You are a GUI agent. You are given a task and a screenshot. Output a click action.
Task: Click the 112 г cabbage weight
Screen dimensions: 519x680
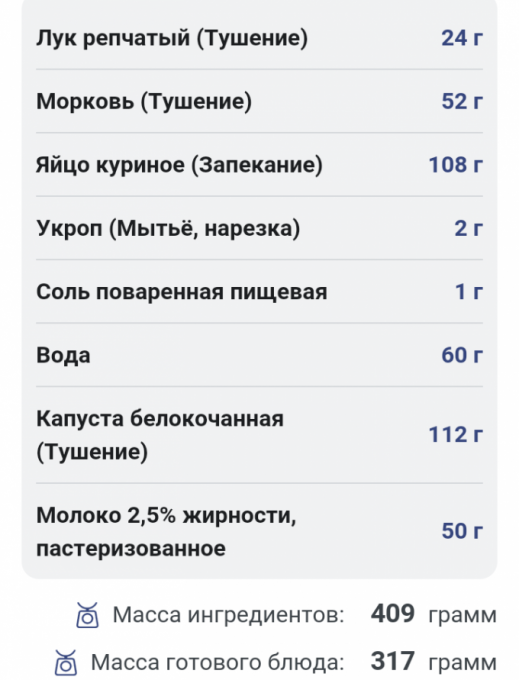(456, 435)
